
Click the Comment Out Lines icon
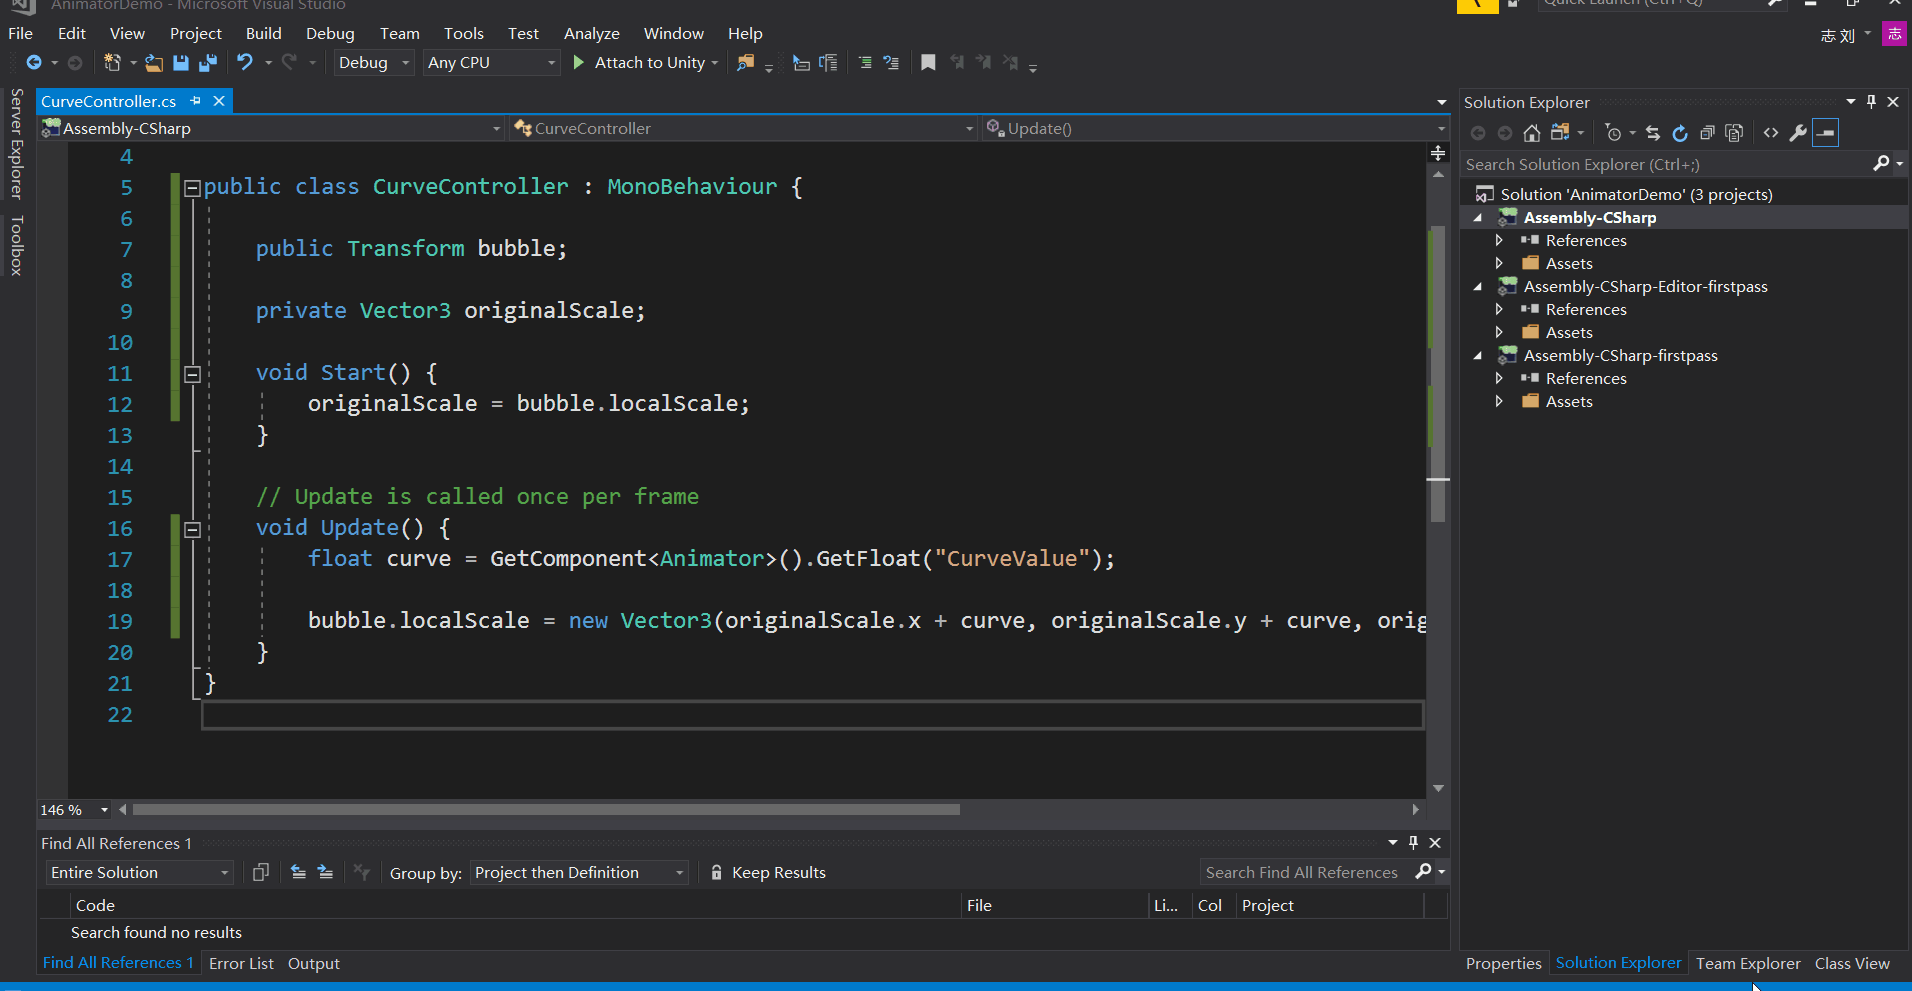[865, 63]
